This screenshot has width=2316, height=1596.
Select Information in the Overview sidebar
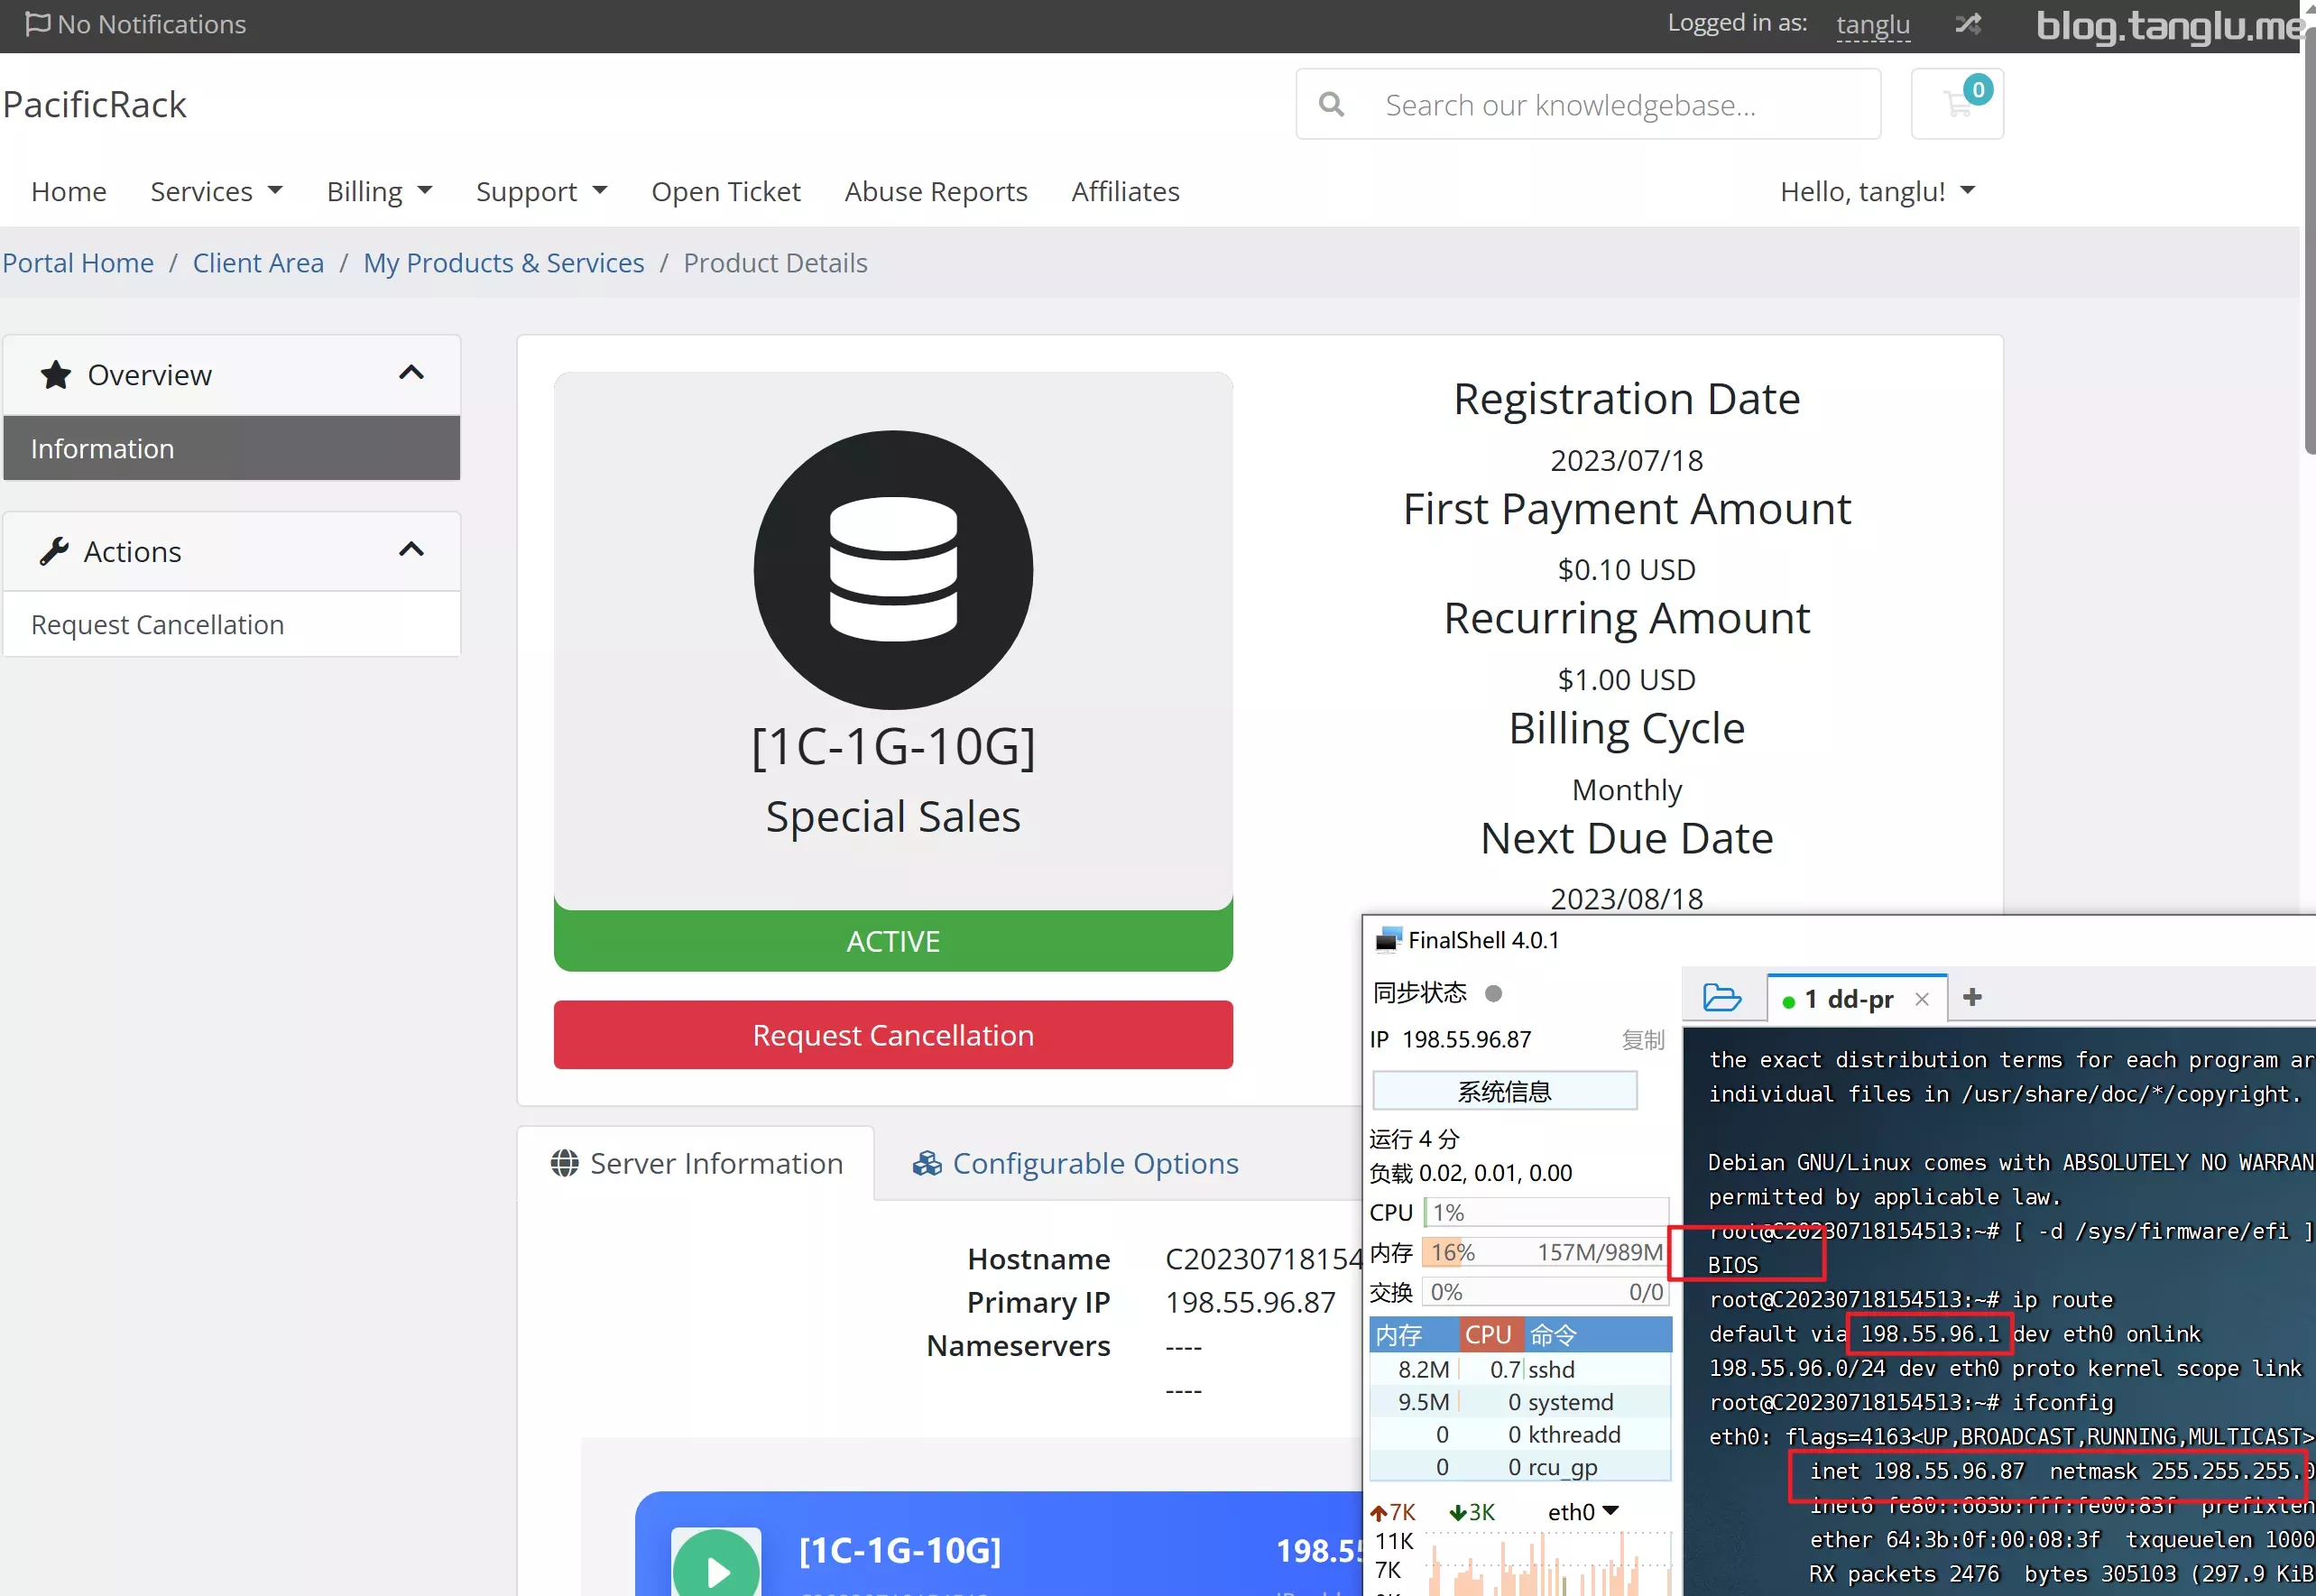coord(232,448)
